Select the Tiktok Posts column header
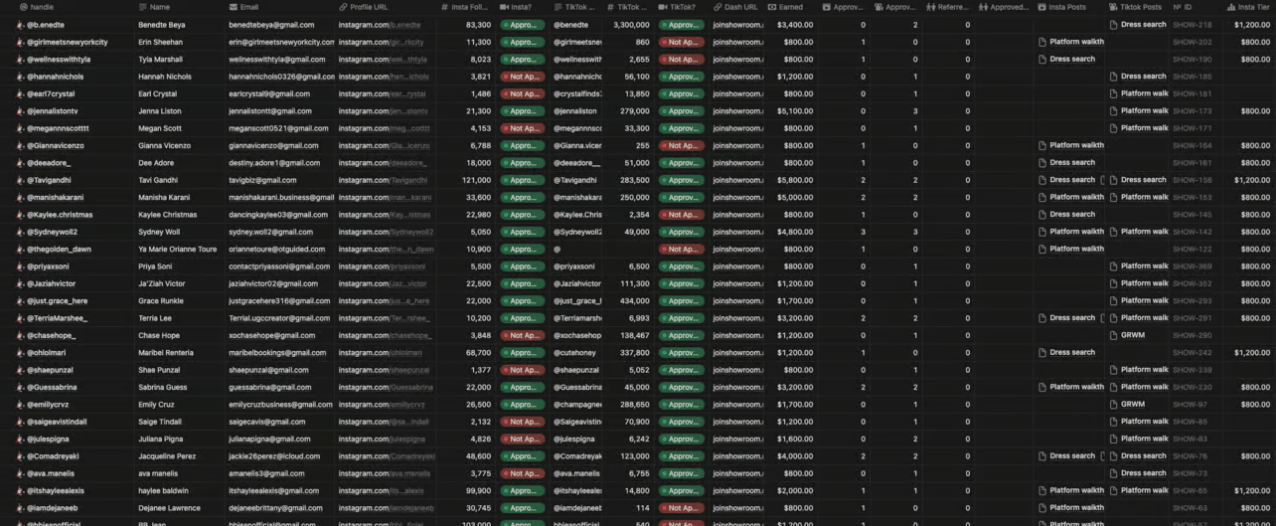This screenshot has width=1276, height=526. coord(1136,7)
